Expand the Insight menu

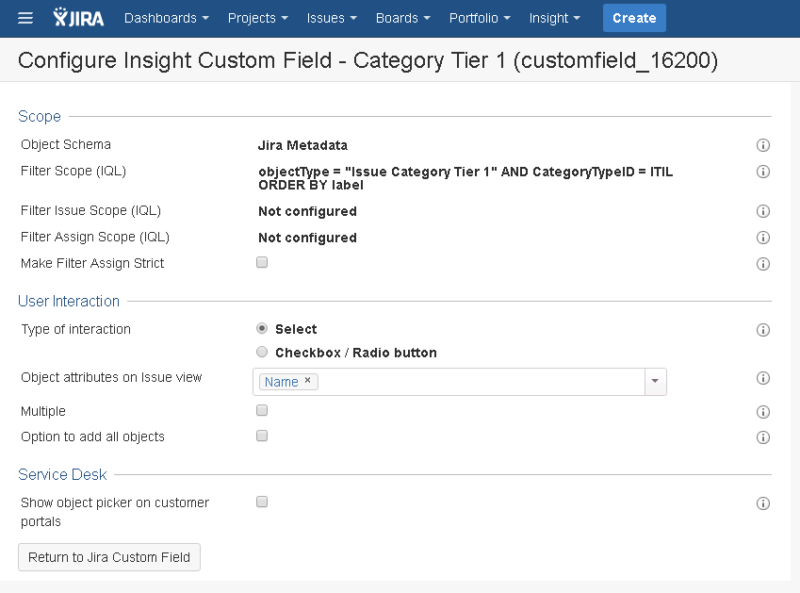(554, 18)
